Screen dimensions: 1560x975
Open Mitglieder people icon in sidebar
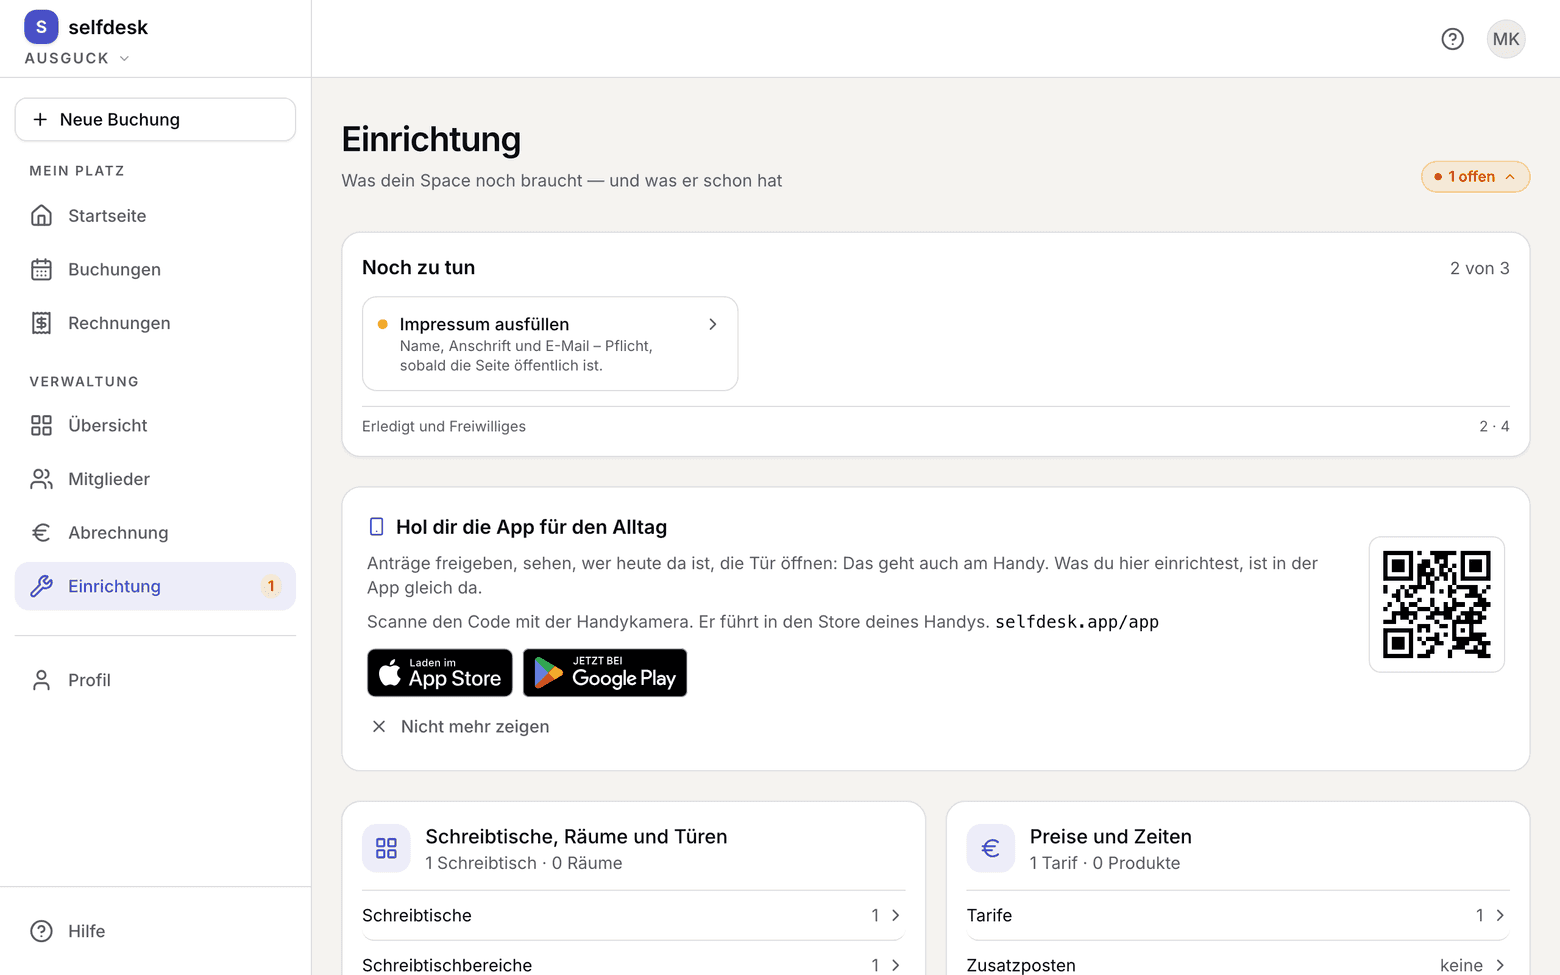pyautogui.click(x=41, y=479)
